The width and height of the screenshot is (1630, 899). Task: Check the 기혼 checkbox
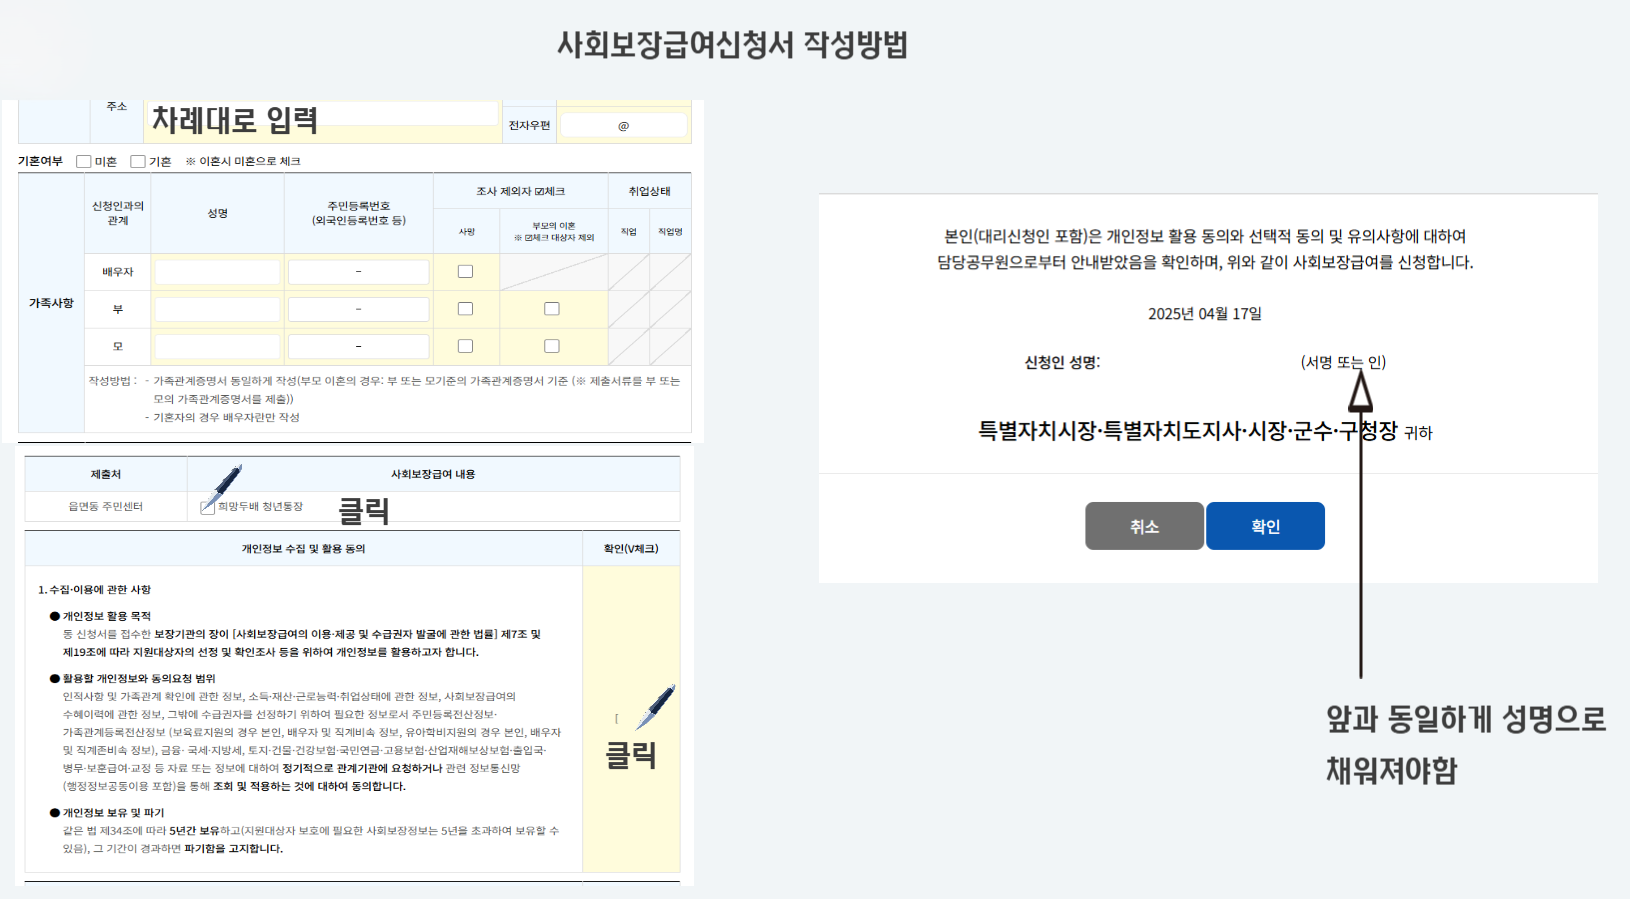[x=138, y=161]
